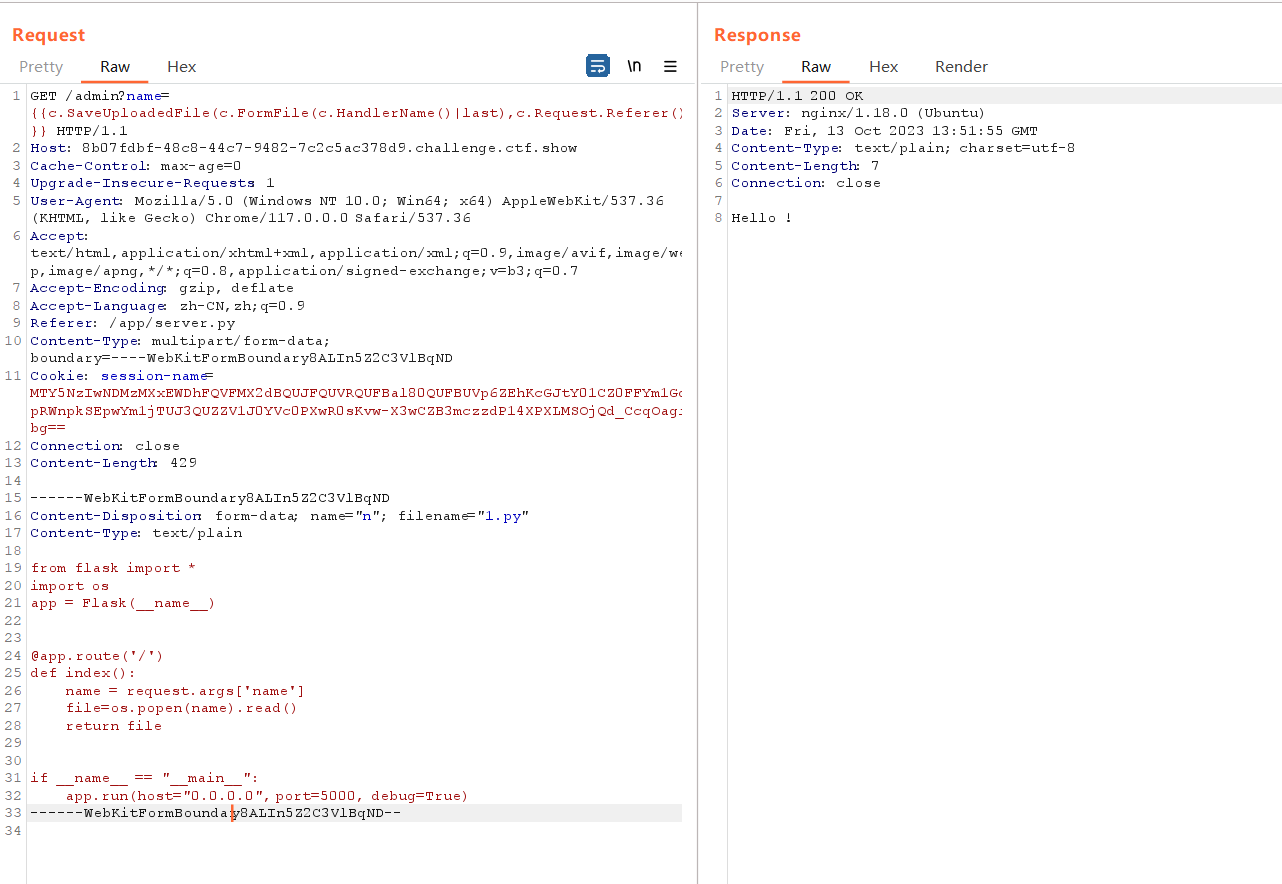
Task: Open the Response Render tab
Action: pyautogui.click(x=961, y=66)
